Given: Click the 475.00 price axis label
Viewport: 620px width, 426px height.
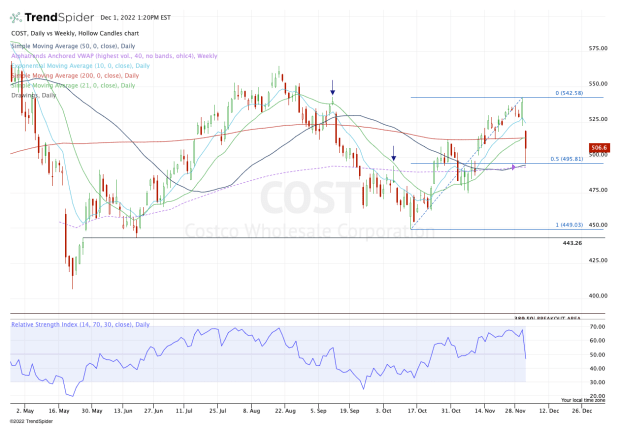Looking at the screenshot, I should [x=598, y=189].
